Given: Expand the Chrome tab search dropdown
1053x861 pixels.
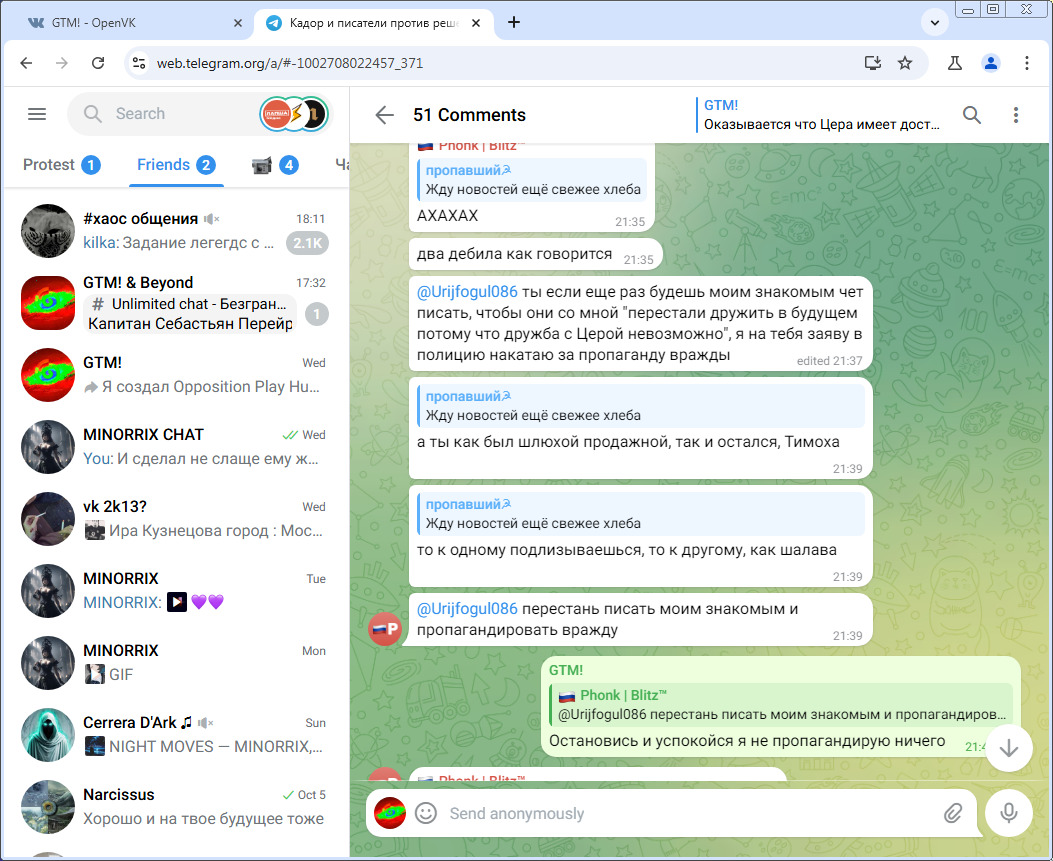Looking at the screenshot, I should [936, 22].
